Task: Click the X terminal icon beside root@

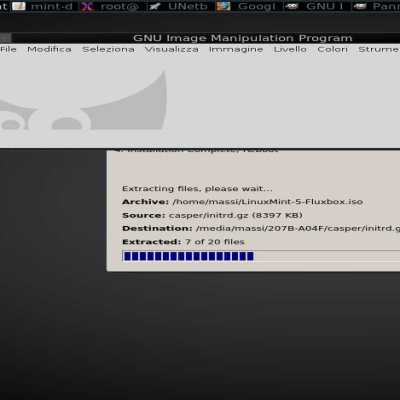Action: tap(87, 6)
